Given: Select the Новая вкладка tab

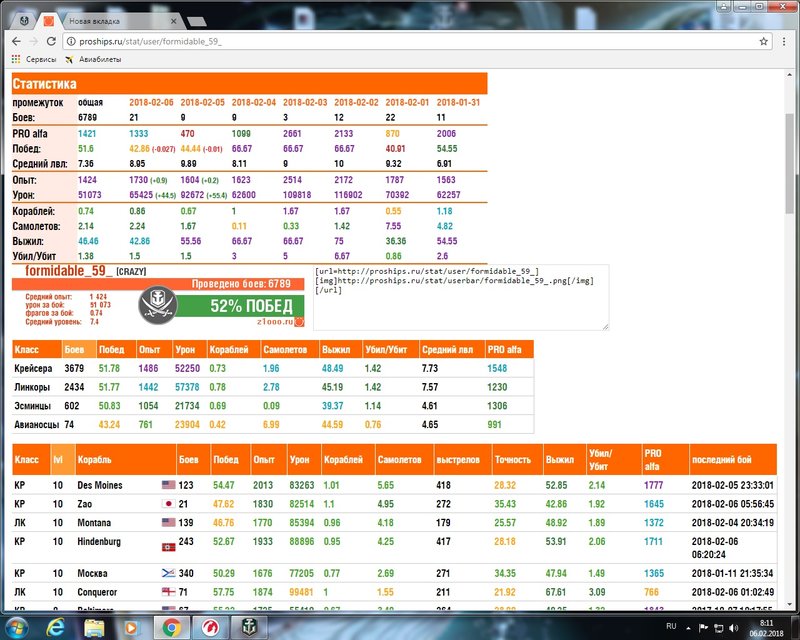Looking at the screenshot, I should (110, 20).
